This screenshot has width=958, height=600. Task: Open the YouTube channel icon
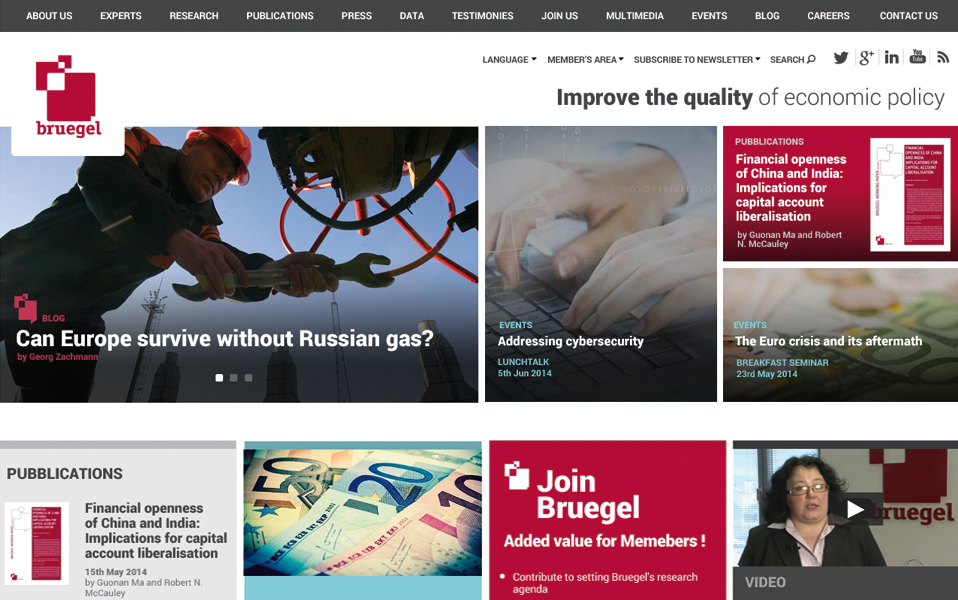tap(917, 57)
